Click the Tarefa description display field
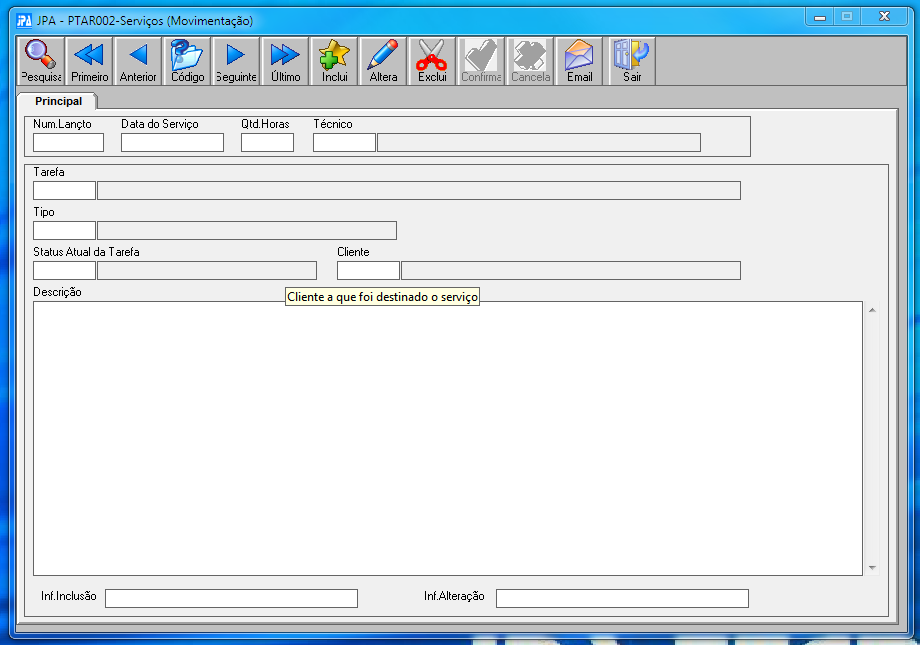This screenshot has height=645, width=920. coord(419,191)
